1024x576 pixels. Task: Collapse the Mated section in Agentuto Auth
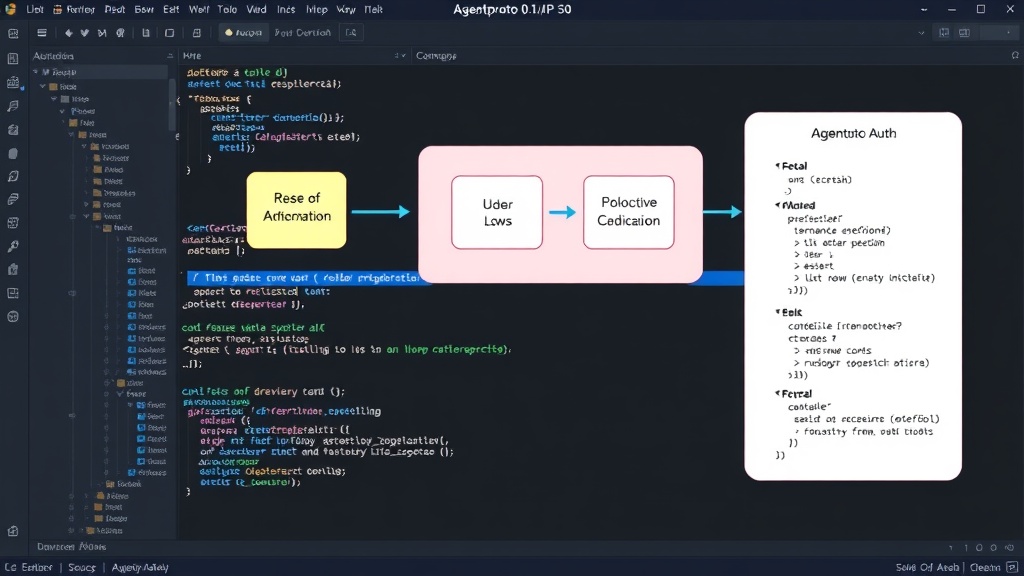(x=778, y=205)
